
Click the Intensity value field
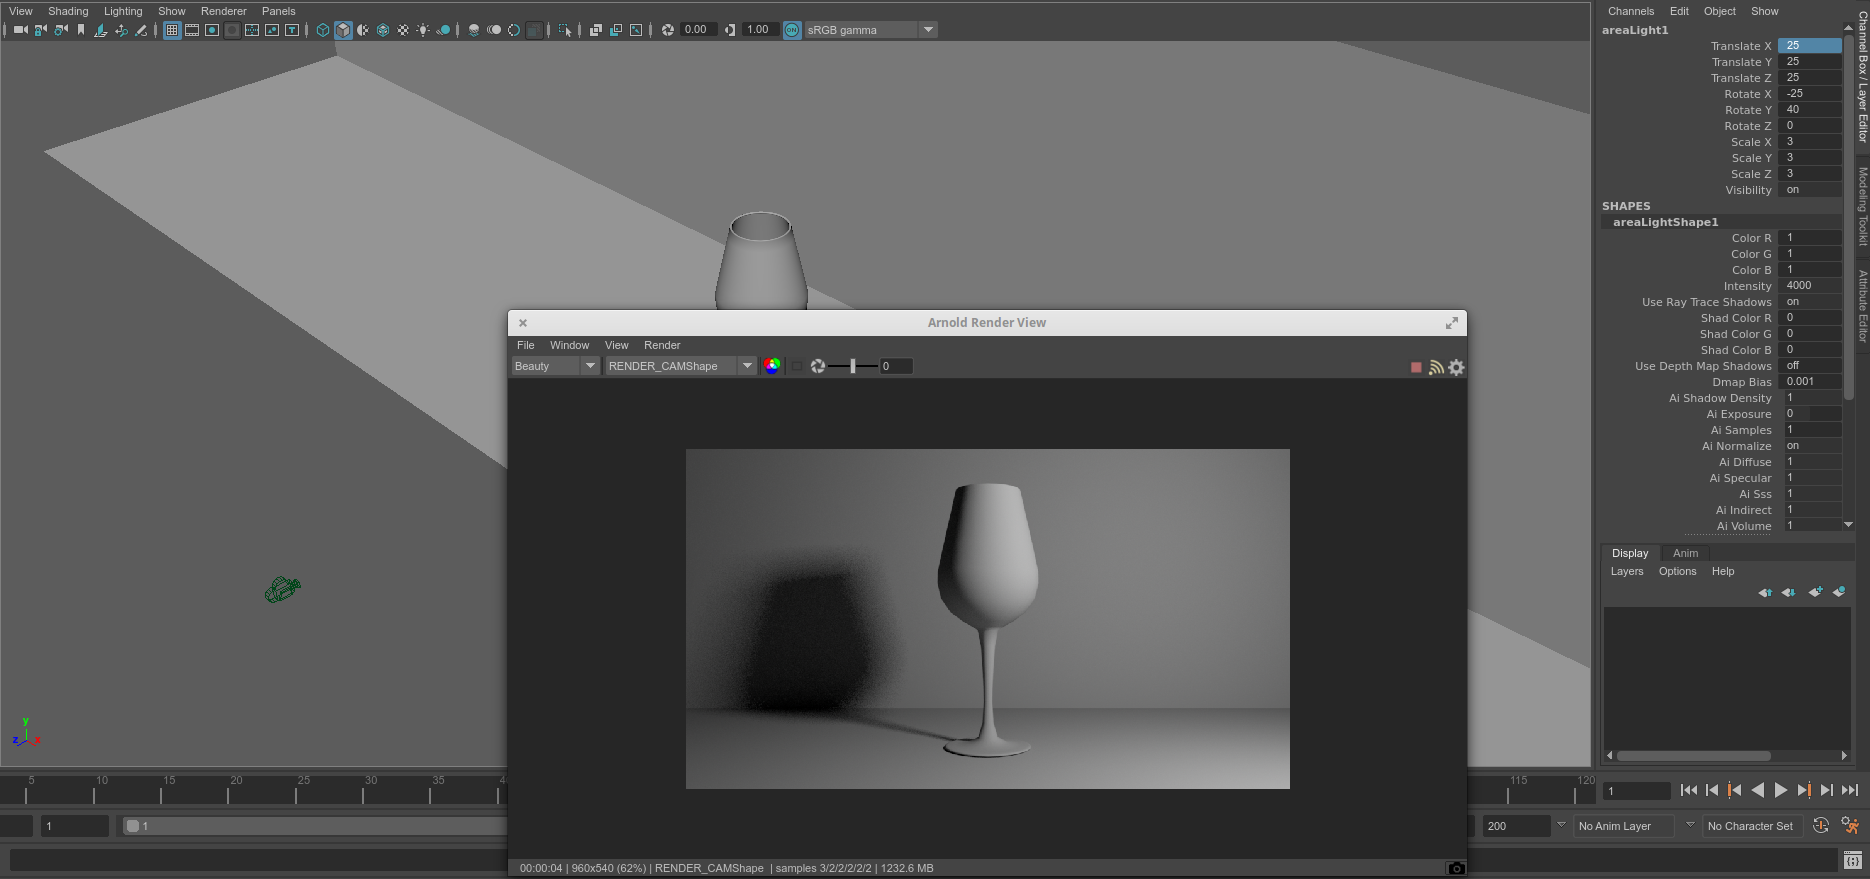coord(1808,286)
